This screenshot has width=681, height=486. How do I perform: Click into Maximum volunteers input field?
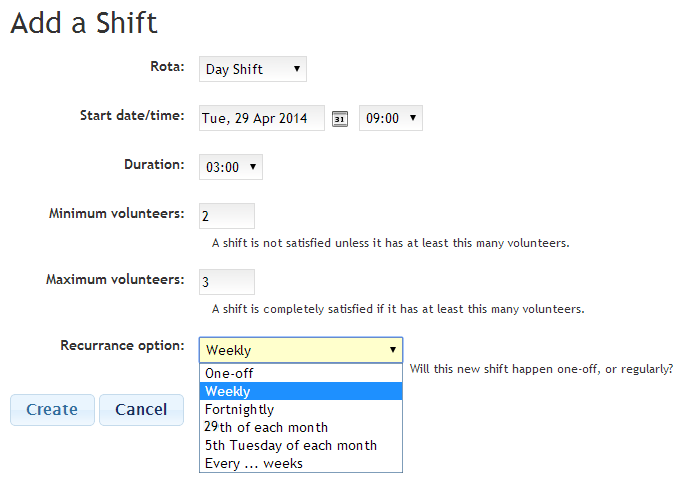coord(227,282)
